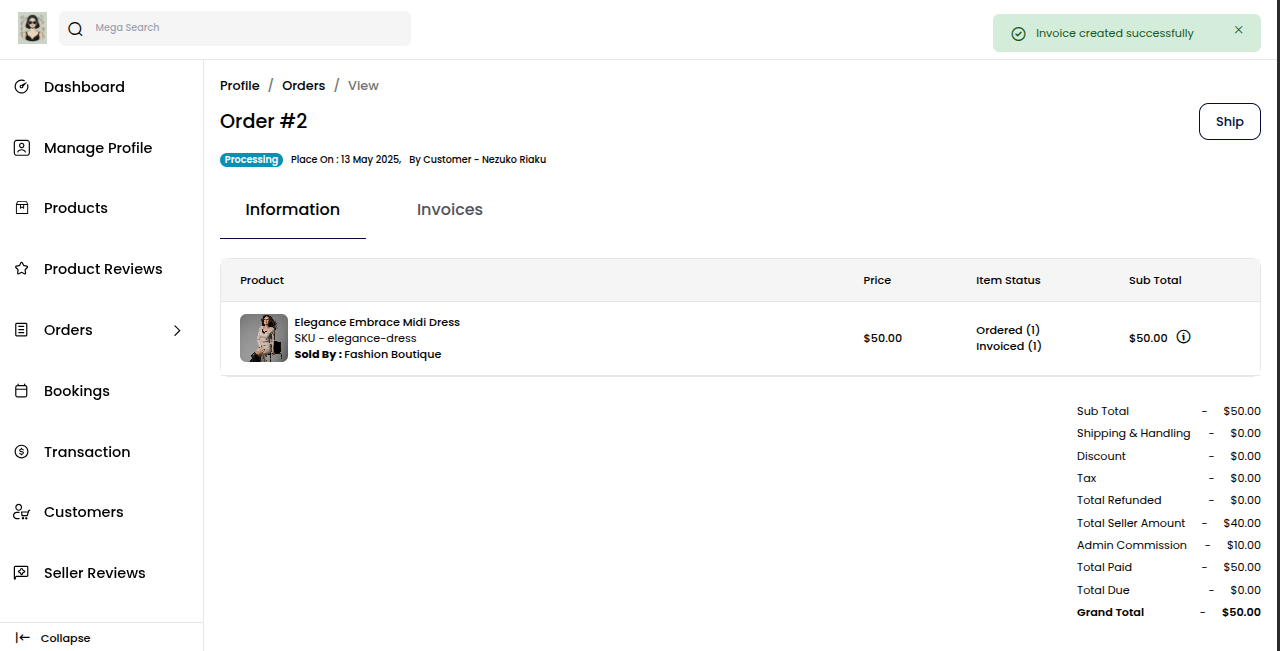Open the Elegance Embrace Midi Dress thumbnail
1280x651 pixels.
pyautogui.click(x=263, y=338)
